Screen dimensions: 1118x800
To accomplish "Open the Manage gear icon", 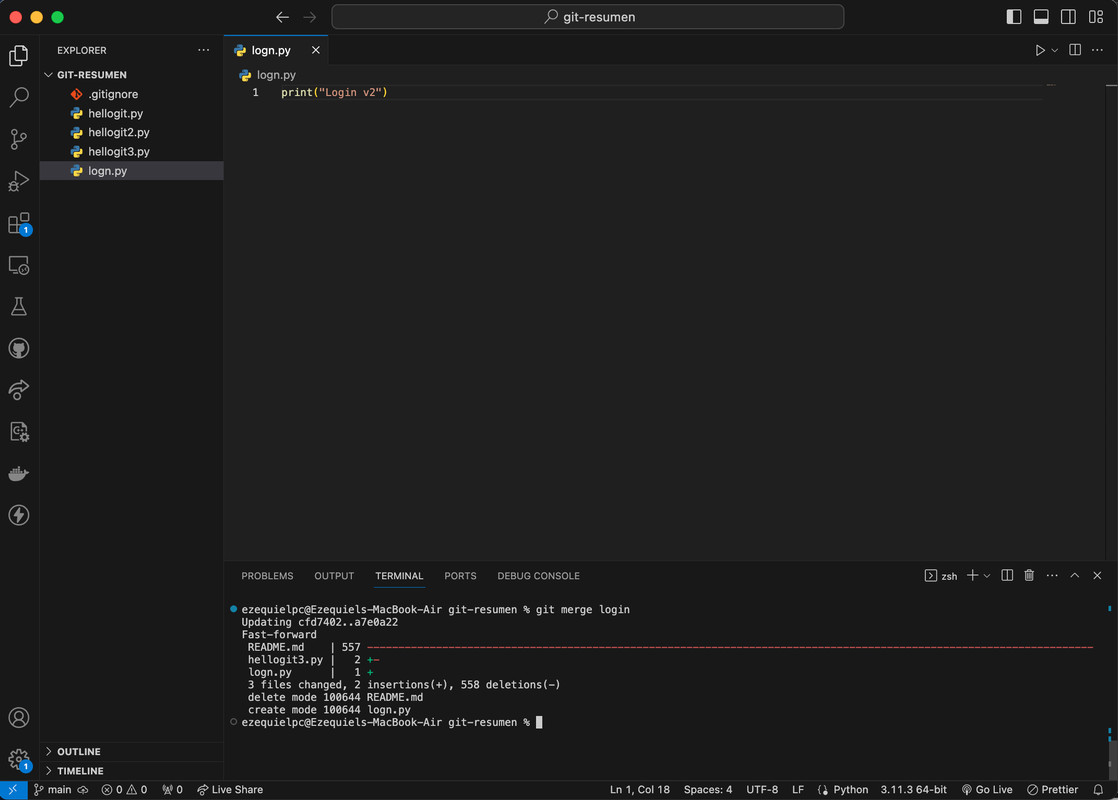I will pyautogui.click(x=19, y=759).
